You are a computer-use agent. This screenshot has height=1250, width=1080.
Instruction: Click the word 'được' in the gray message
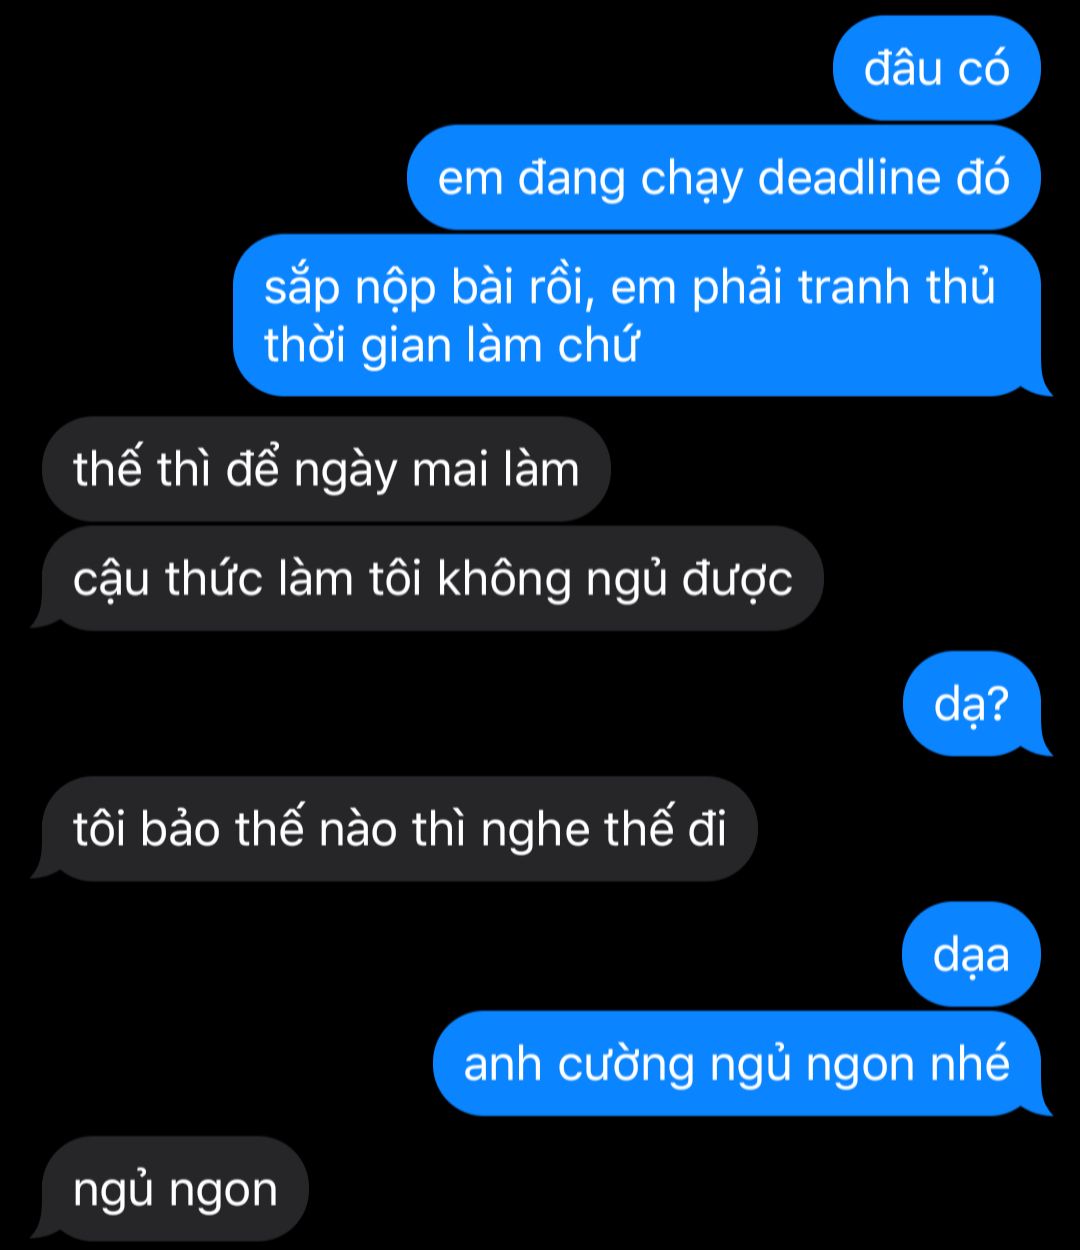[737, 580]
